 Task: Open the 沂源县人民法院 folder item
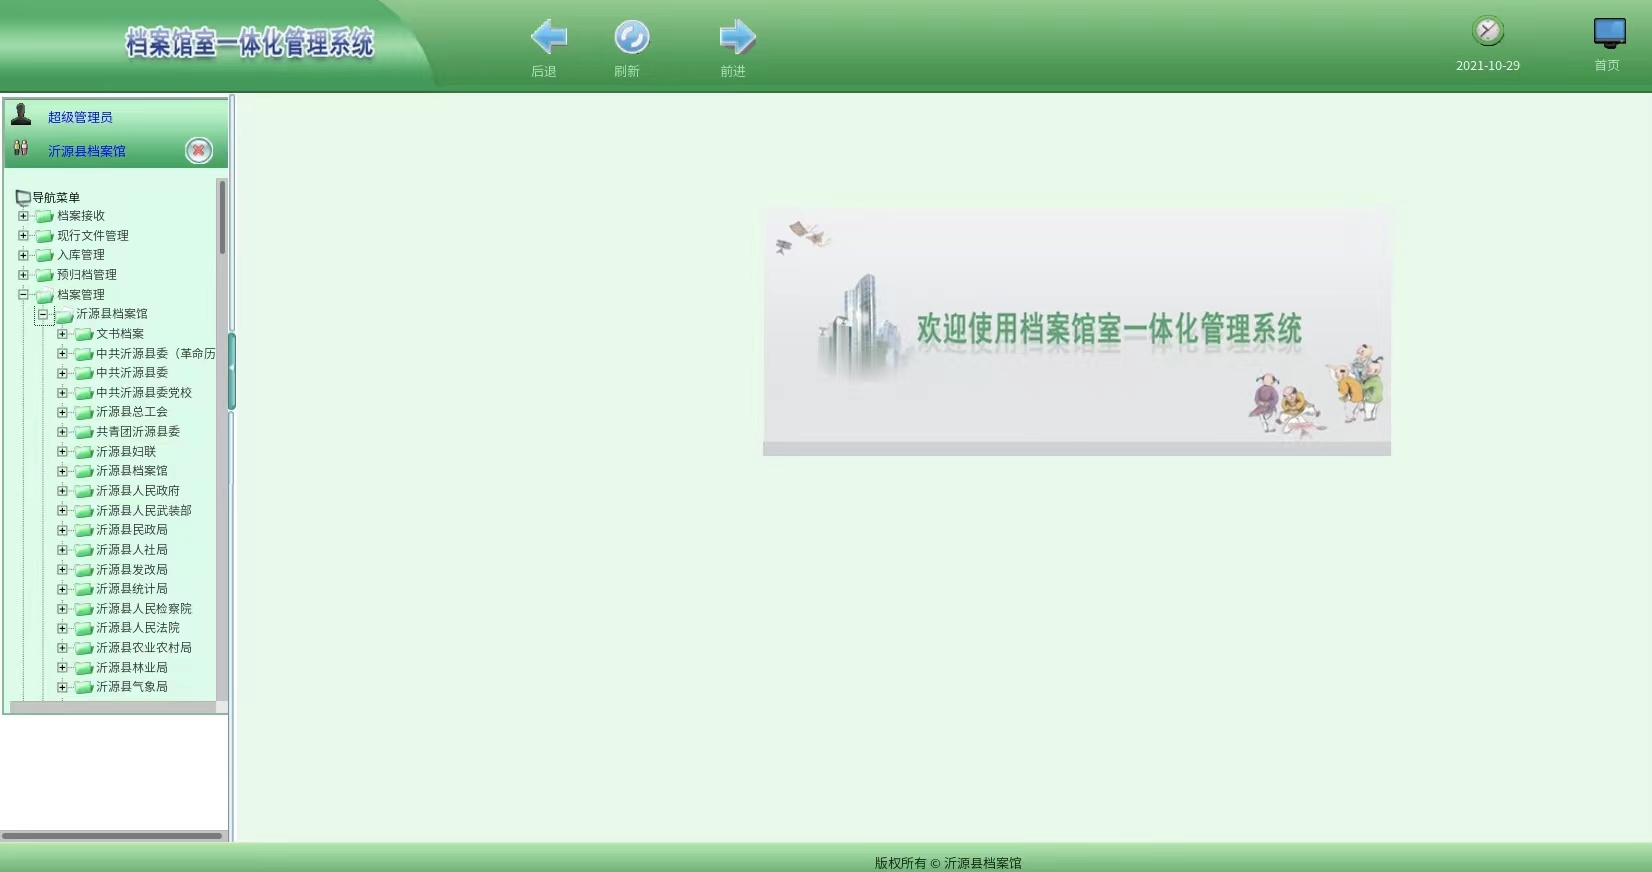[137, 628]
